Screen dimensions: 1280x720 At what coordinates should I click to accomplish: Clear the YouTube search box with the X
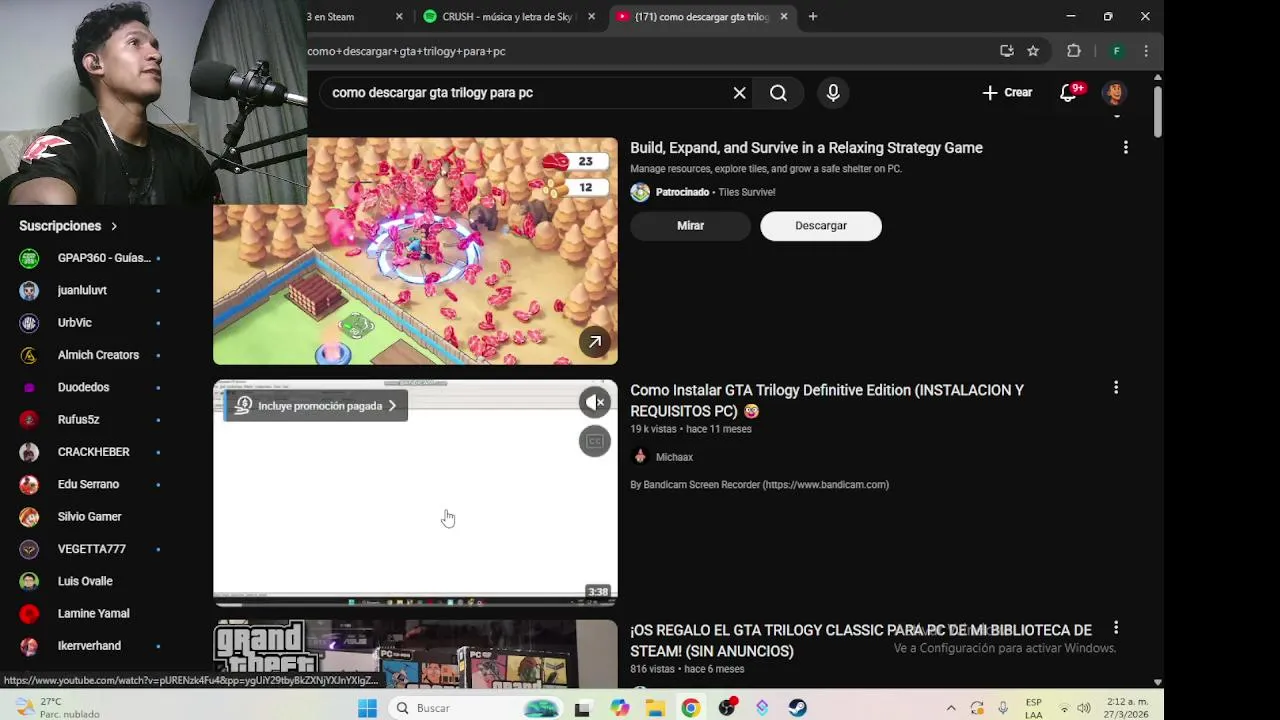tap(739, 93)
